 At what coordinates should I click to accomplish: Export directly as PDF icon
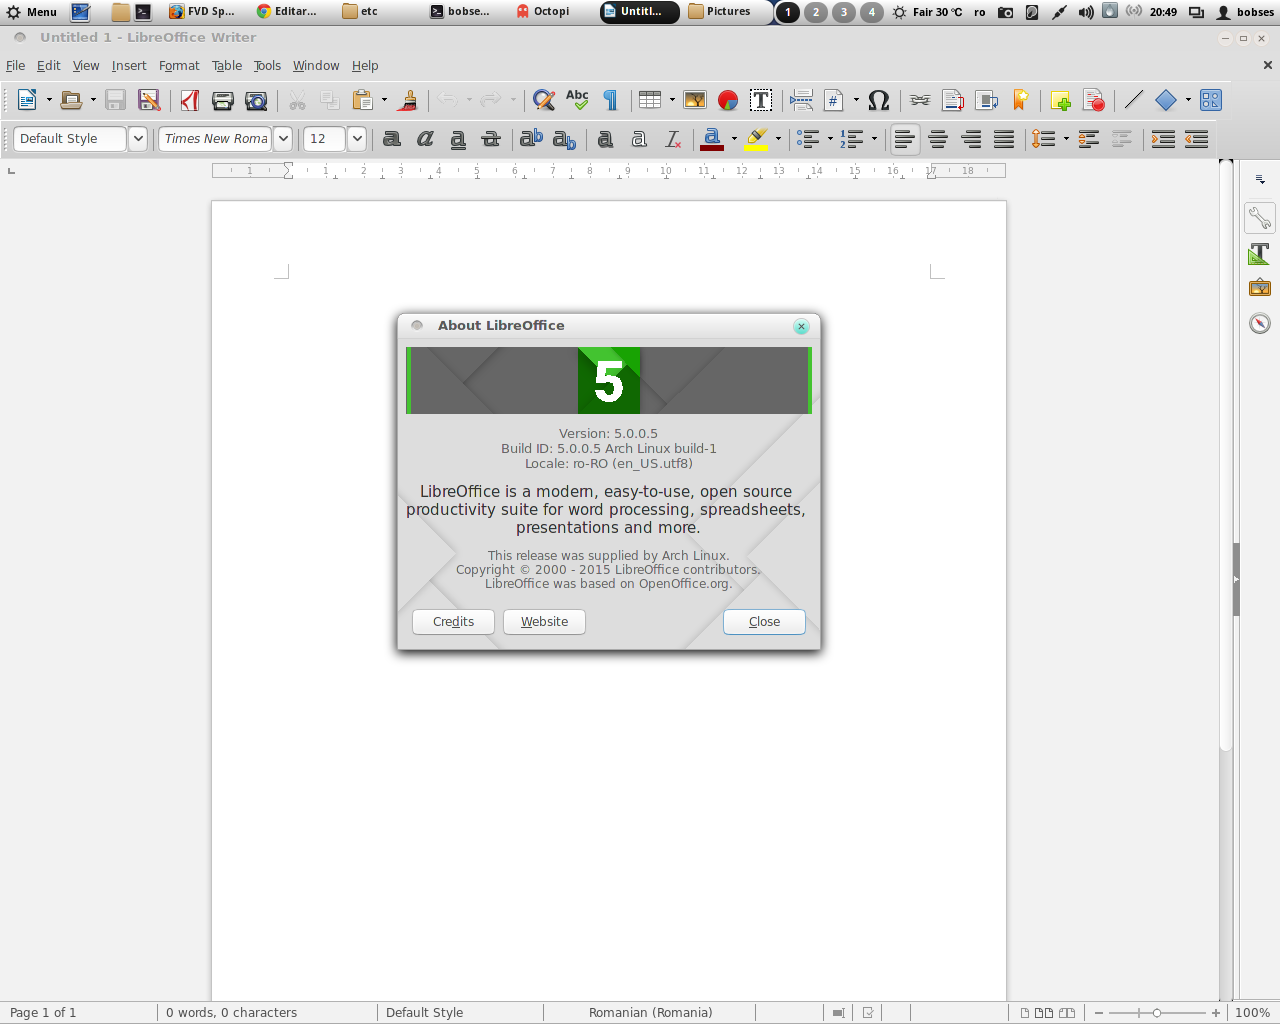(190, 100)
